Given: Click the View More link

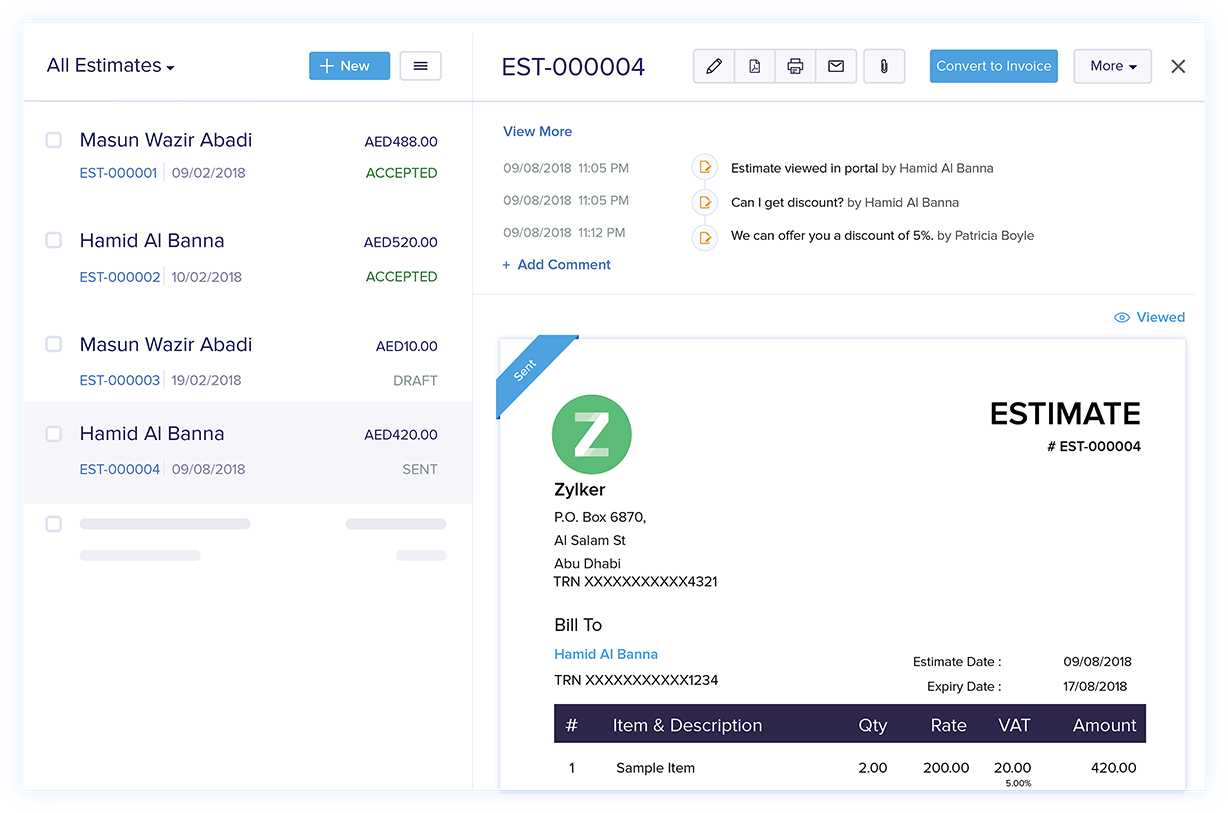Looking at the screenshot, I should (x=538, y=131).
